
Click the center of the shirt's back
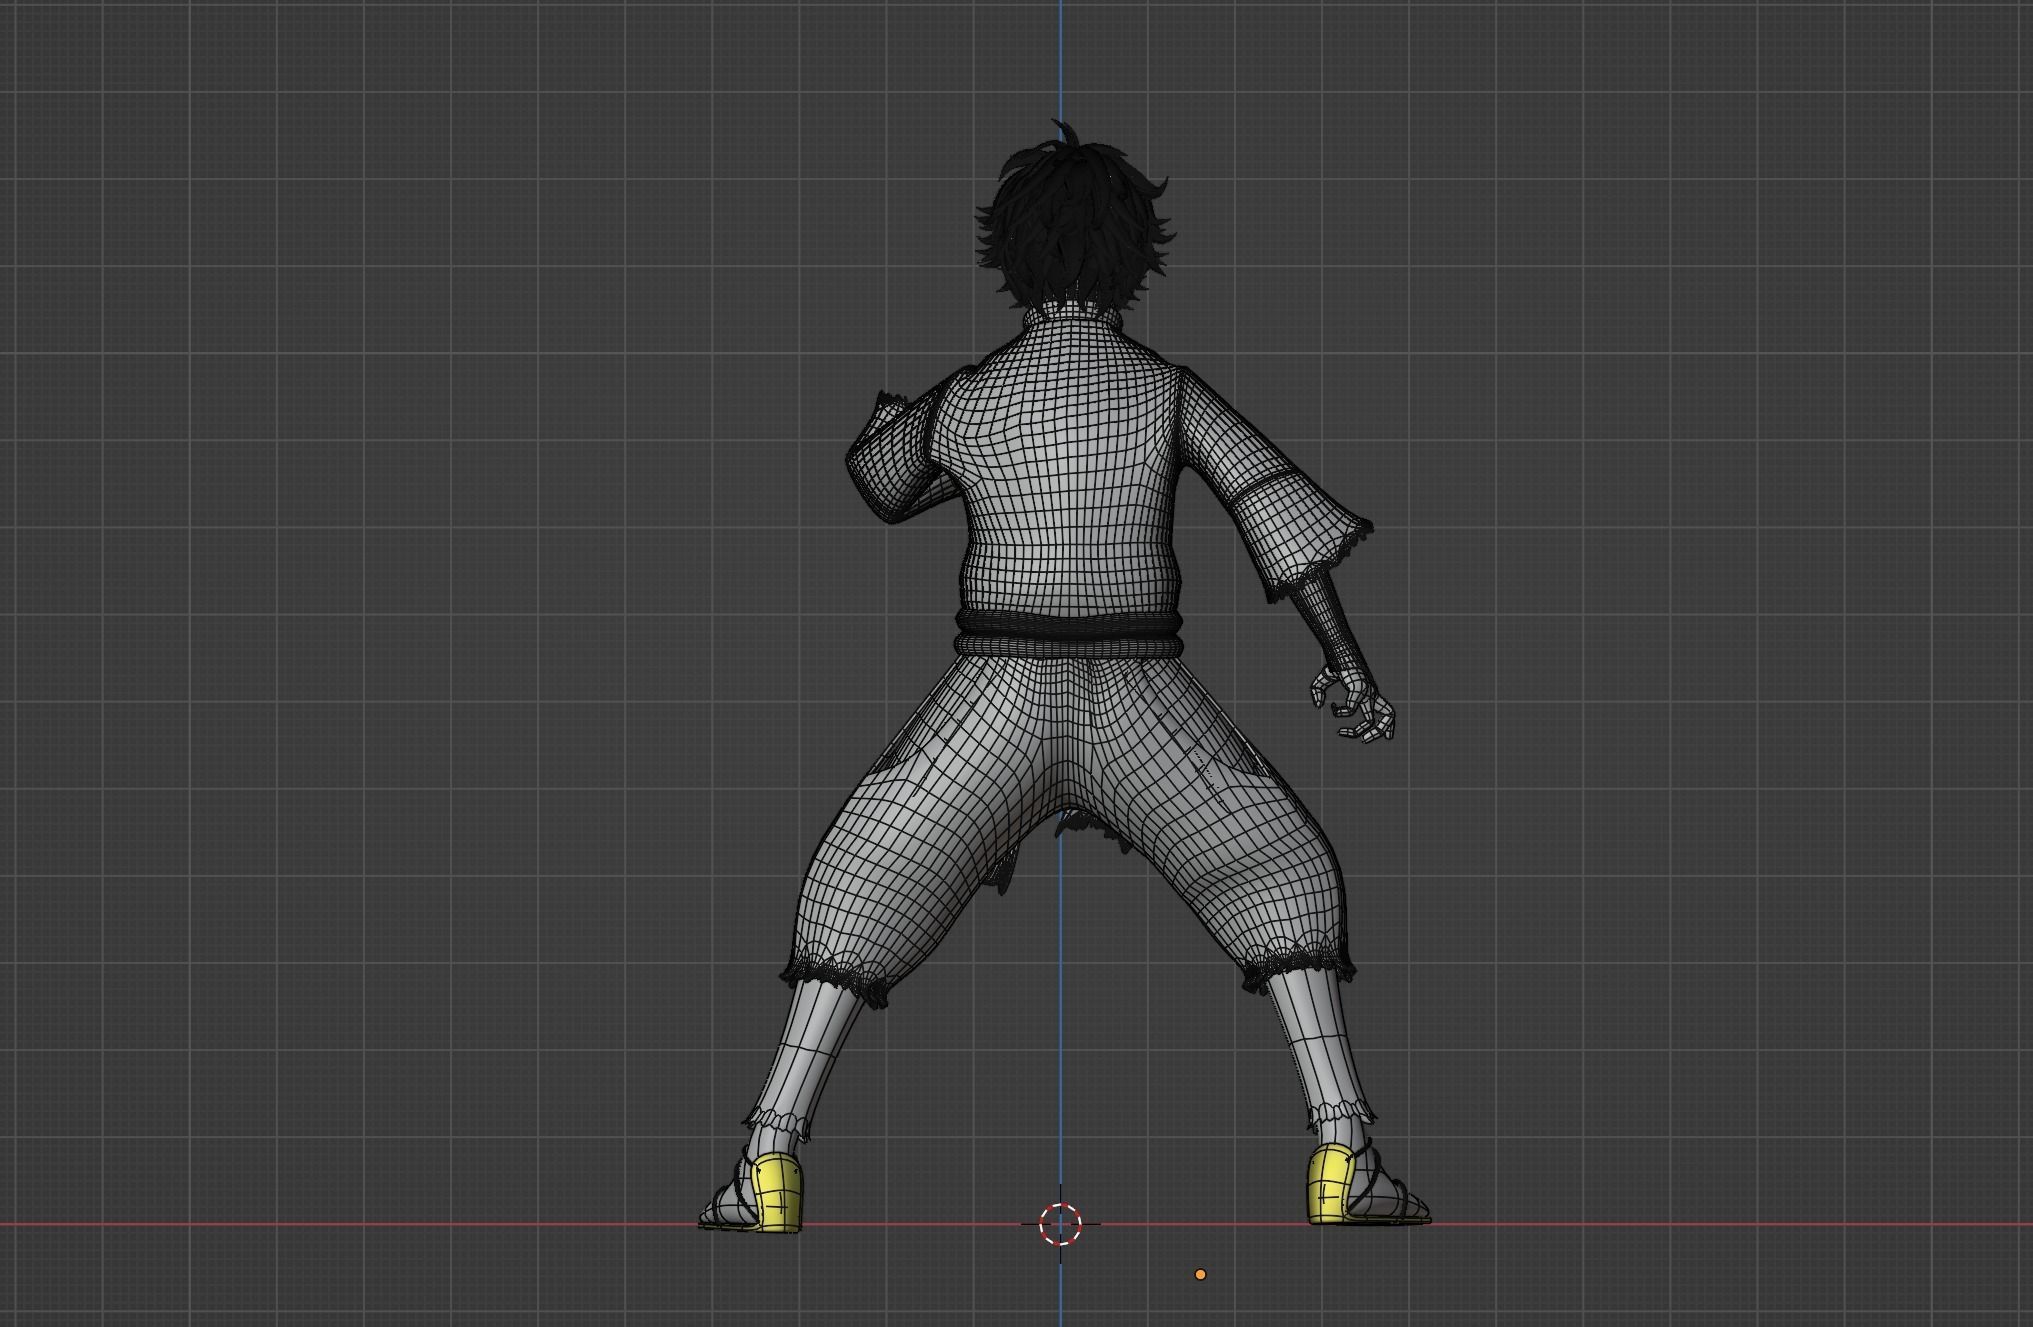pyautogui.click(x=1065, y=470)
